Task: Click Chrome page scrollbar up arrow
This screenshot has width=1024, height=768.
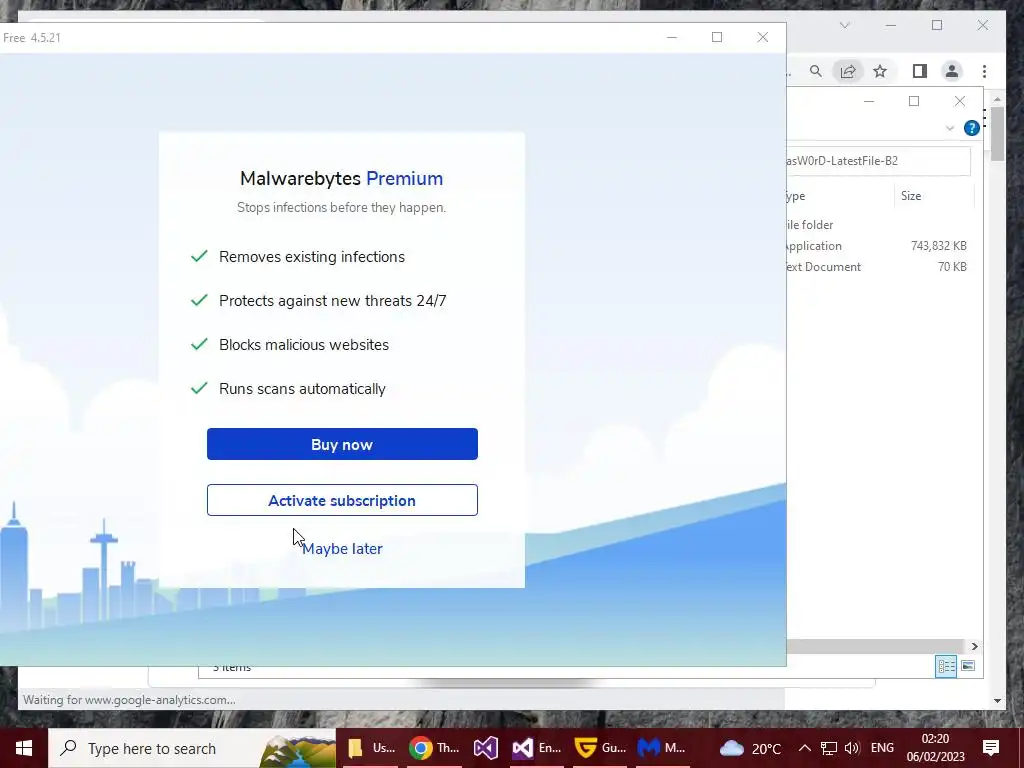Action: (997, 99)
